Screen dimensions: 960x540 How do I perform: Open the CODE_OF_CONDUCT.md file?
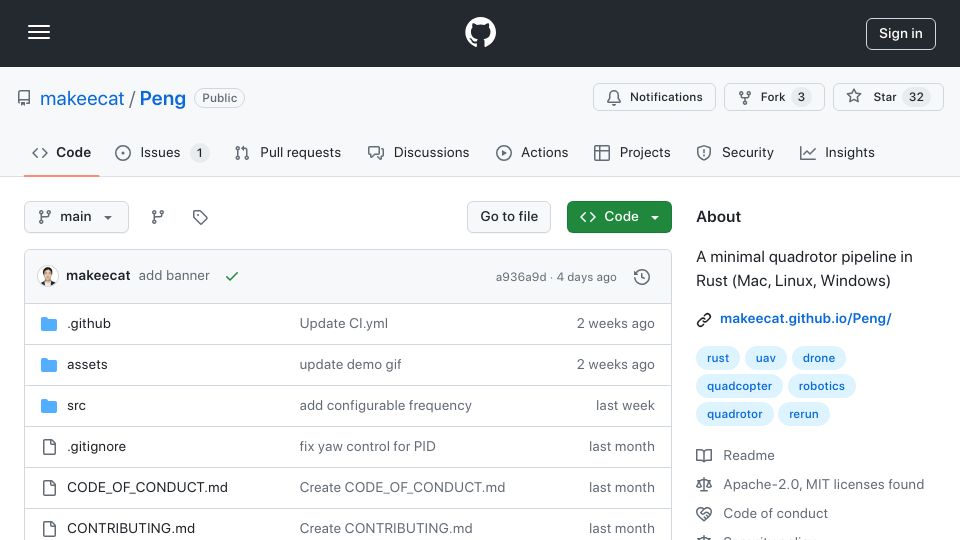pos(147,487)
